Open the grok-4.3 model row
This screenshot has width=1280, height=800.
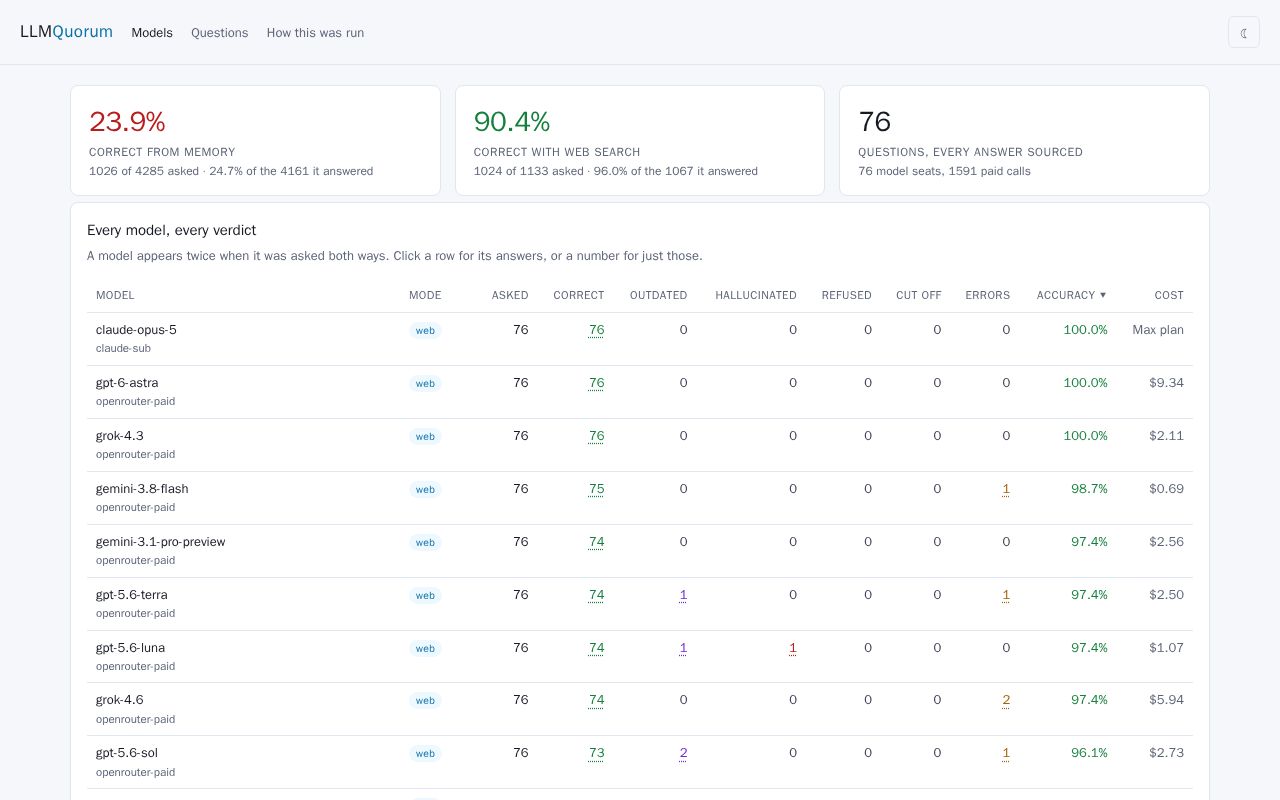(640, 445)
